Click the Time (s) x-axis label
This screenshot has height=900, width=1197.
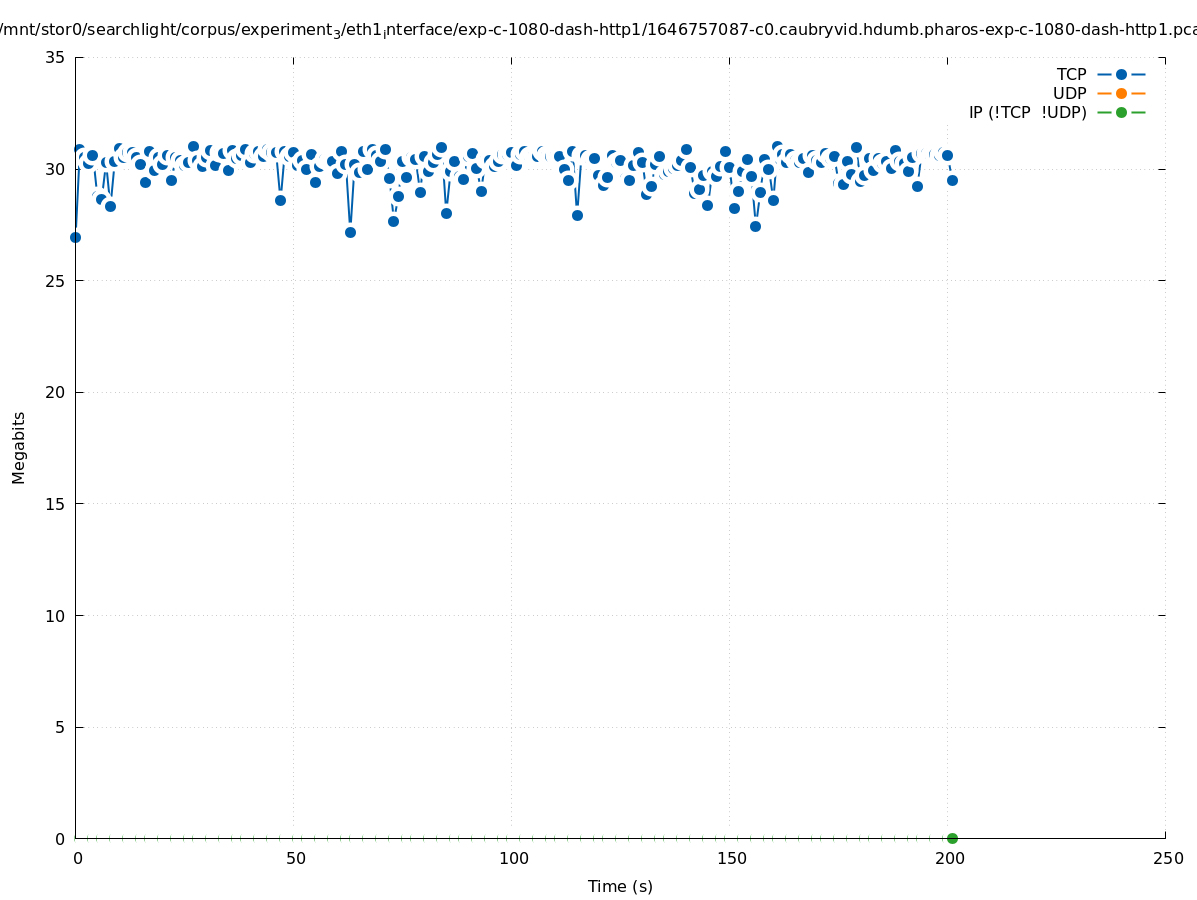[x=620, y=886]
